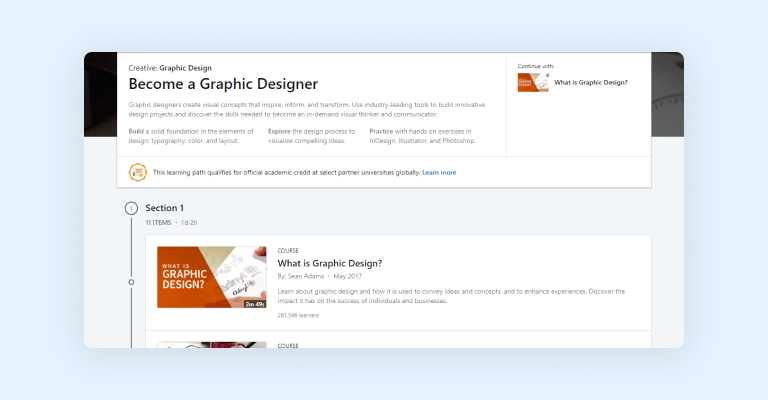Image resolution: width=768 pixels, height=400 pixels.
Task: Click the academic credit badge icon
Action: (x=138, y=172)
